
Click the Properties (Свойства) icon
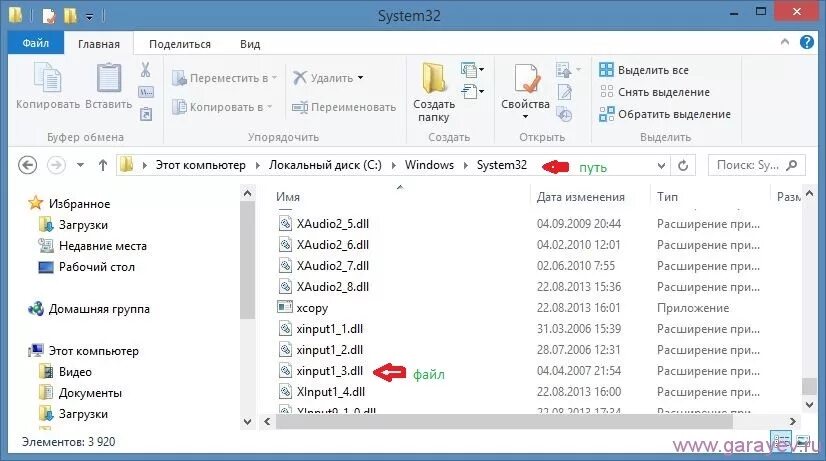(x=526, y=79)
